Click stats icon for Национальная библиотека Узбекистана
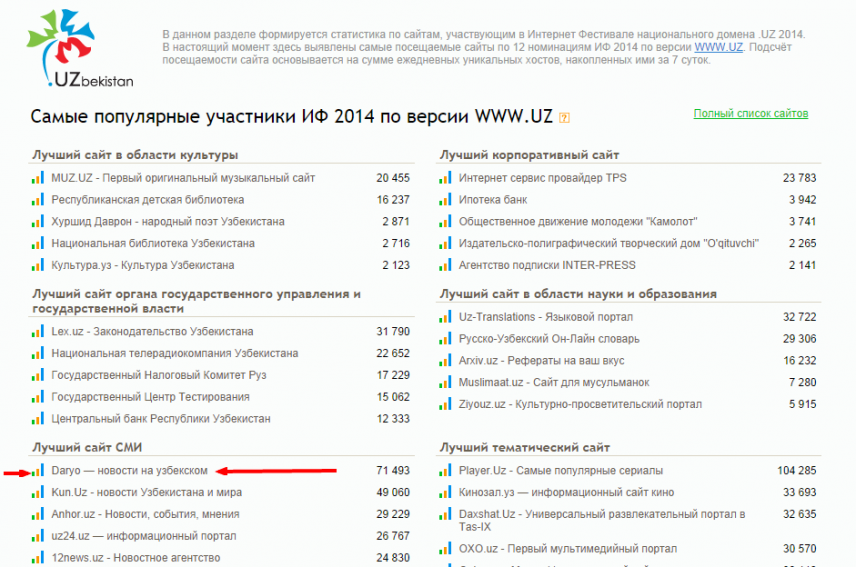856x567 pixels. pyautogui.click(x=38, y=243)
